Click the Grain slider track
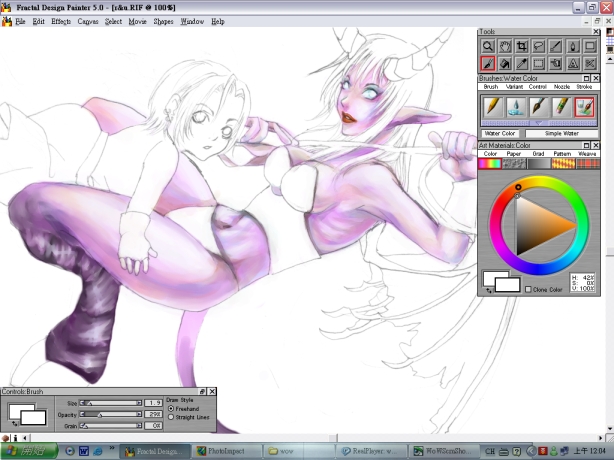The width and height of the screenshot is (614, 460). coord(111,426)
